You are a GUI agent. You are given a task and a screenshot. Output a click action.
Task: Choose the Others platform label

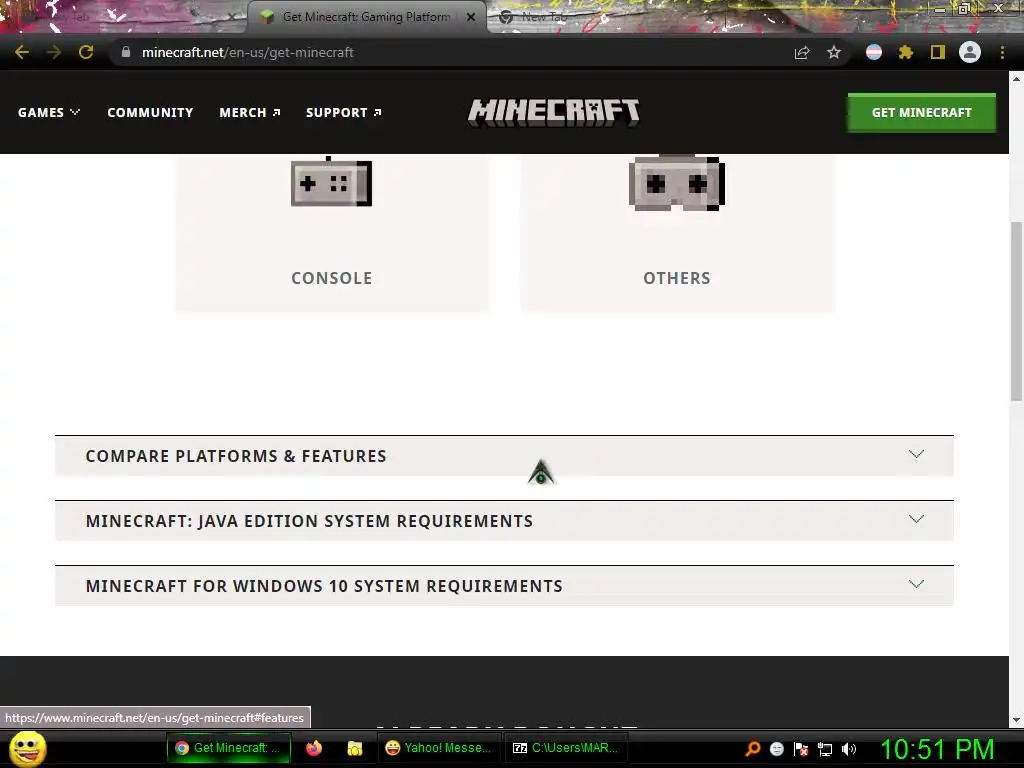pos(677,278)
